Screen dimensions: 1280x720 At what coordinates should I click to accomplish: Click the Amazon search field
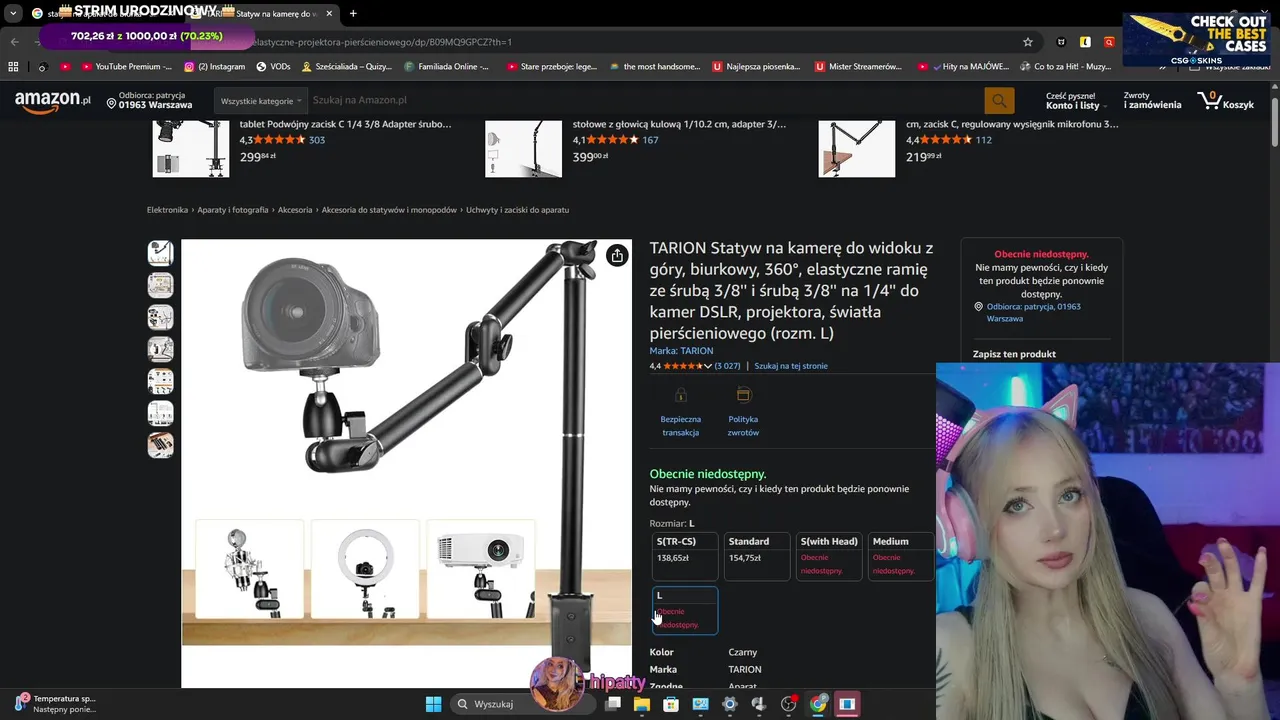click(645, 101)
